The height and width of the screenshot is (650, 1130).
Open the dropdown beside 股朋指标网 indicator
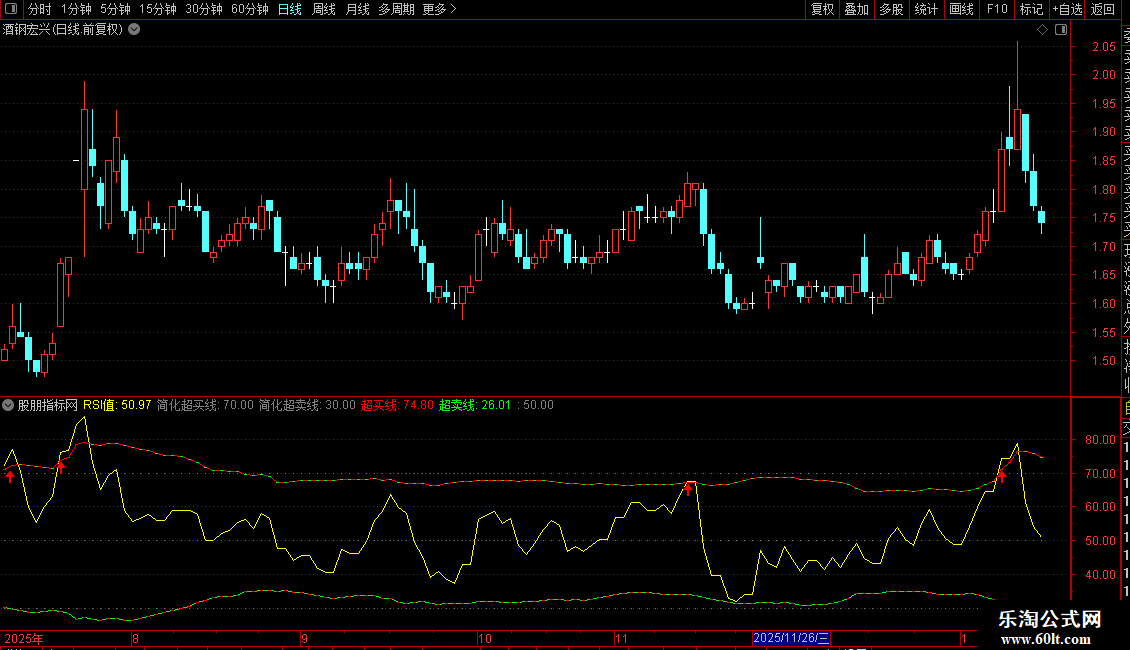(8, 405)
